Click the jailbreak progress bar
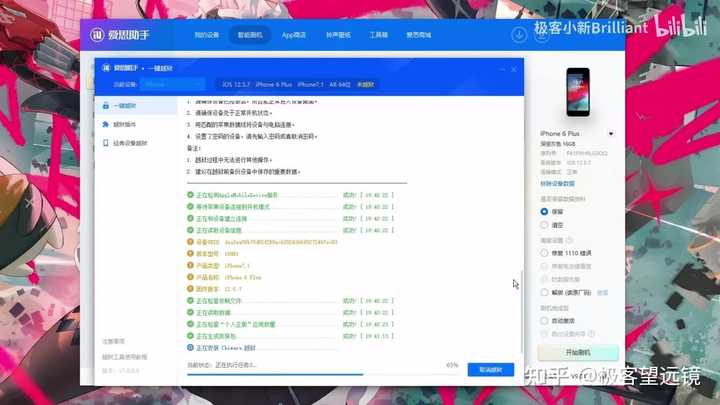The image size is (720, 405). pos(323,375)
